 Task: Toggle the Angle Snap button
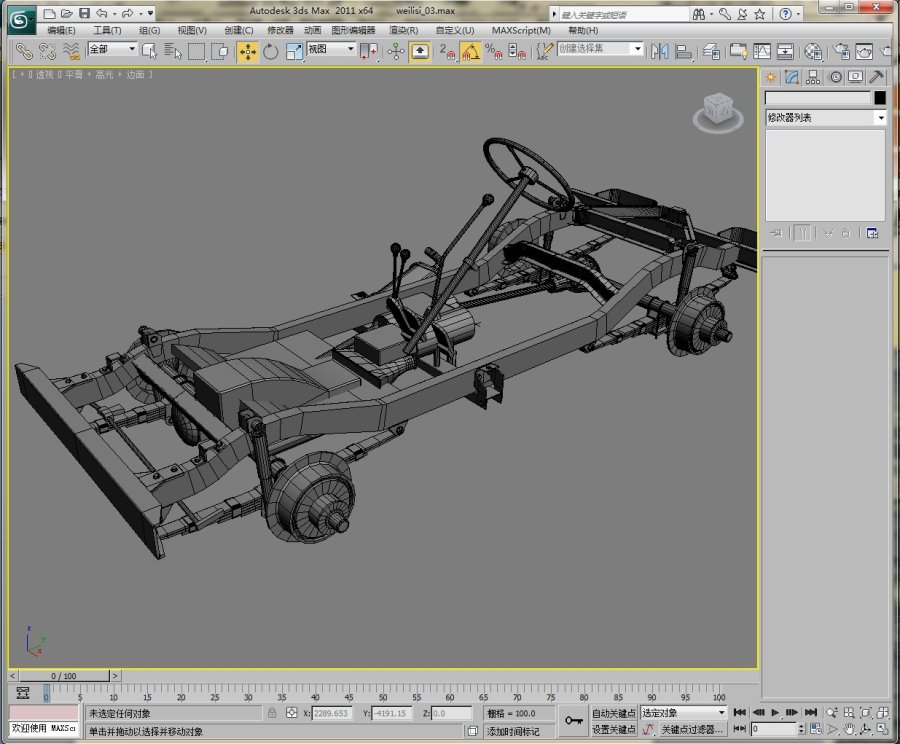(x=470, y=52)
